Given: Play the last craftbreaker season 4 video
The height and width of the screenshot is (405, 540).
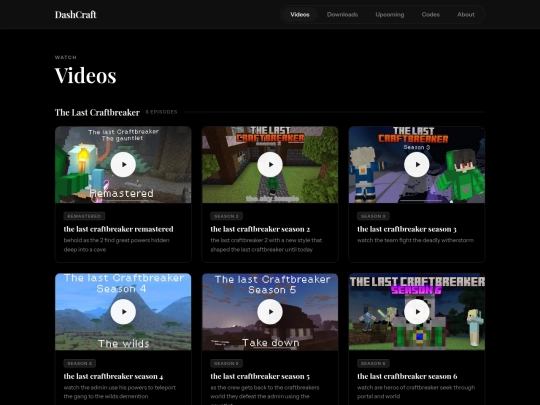Looking at the screenshot, I should point(123,312).
